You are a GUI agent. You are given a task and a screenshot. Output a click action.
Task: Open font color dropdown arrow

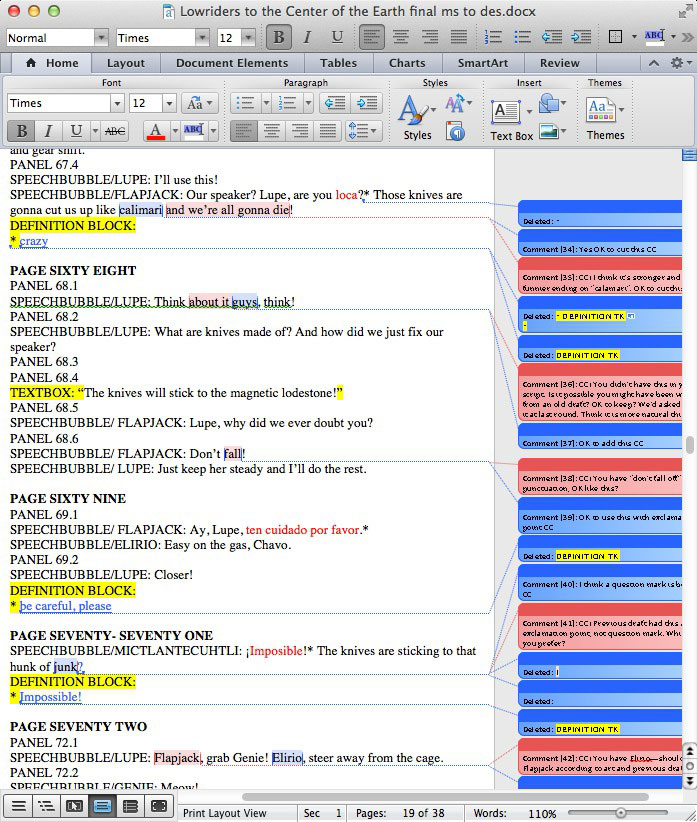coord(175,131)
